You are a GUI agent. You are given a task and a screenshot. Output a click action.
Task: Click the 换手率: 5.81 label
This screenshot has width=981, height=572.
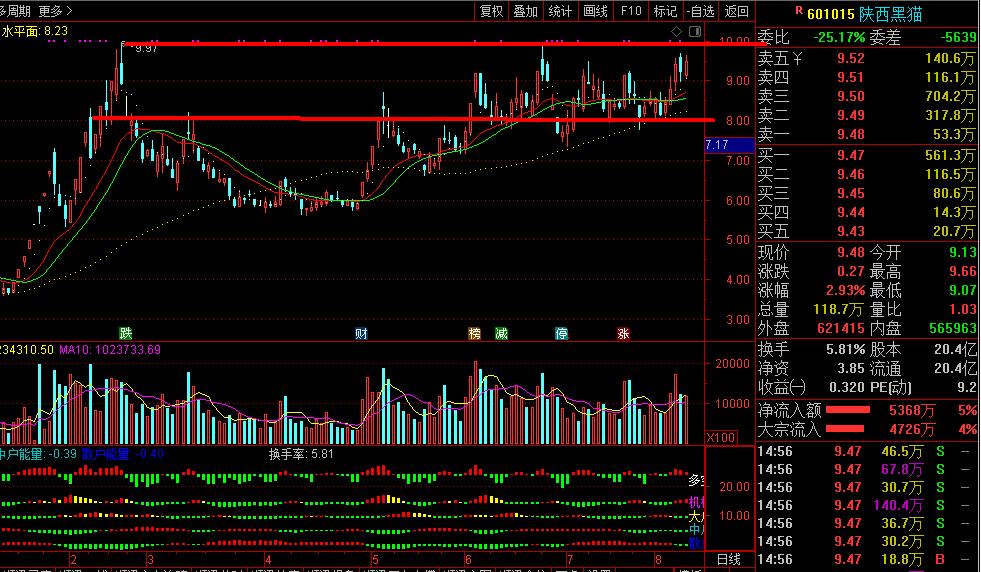pos(301,454)
